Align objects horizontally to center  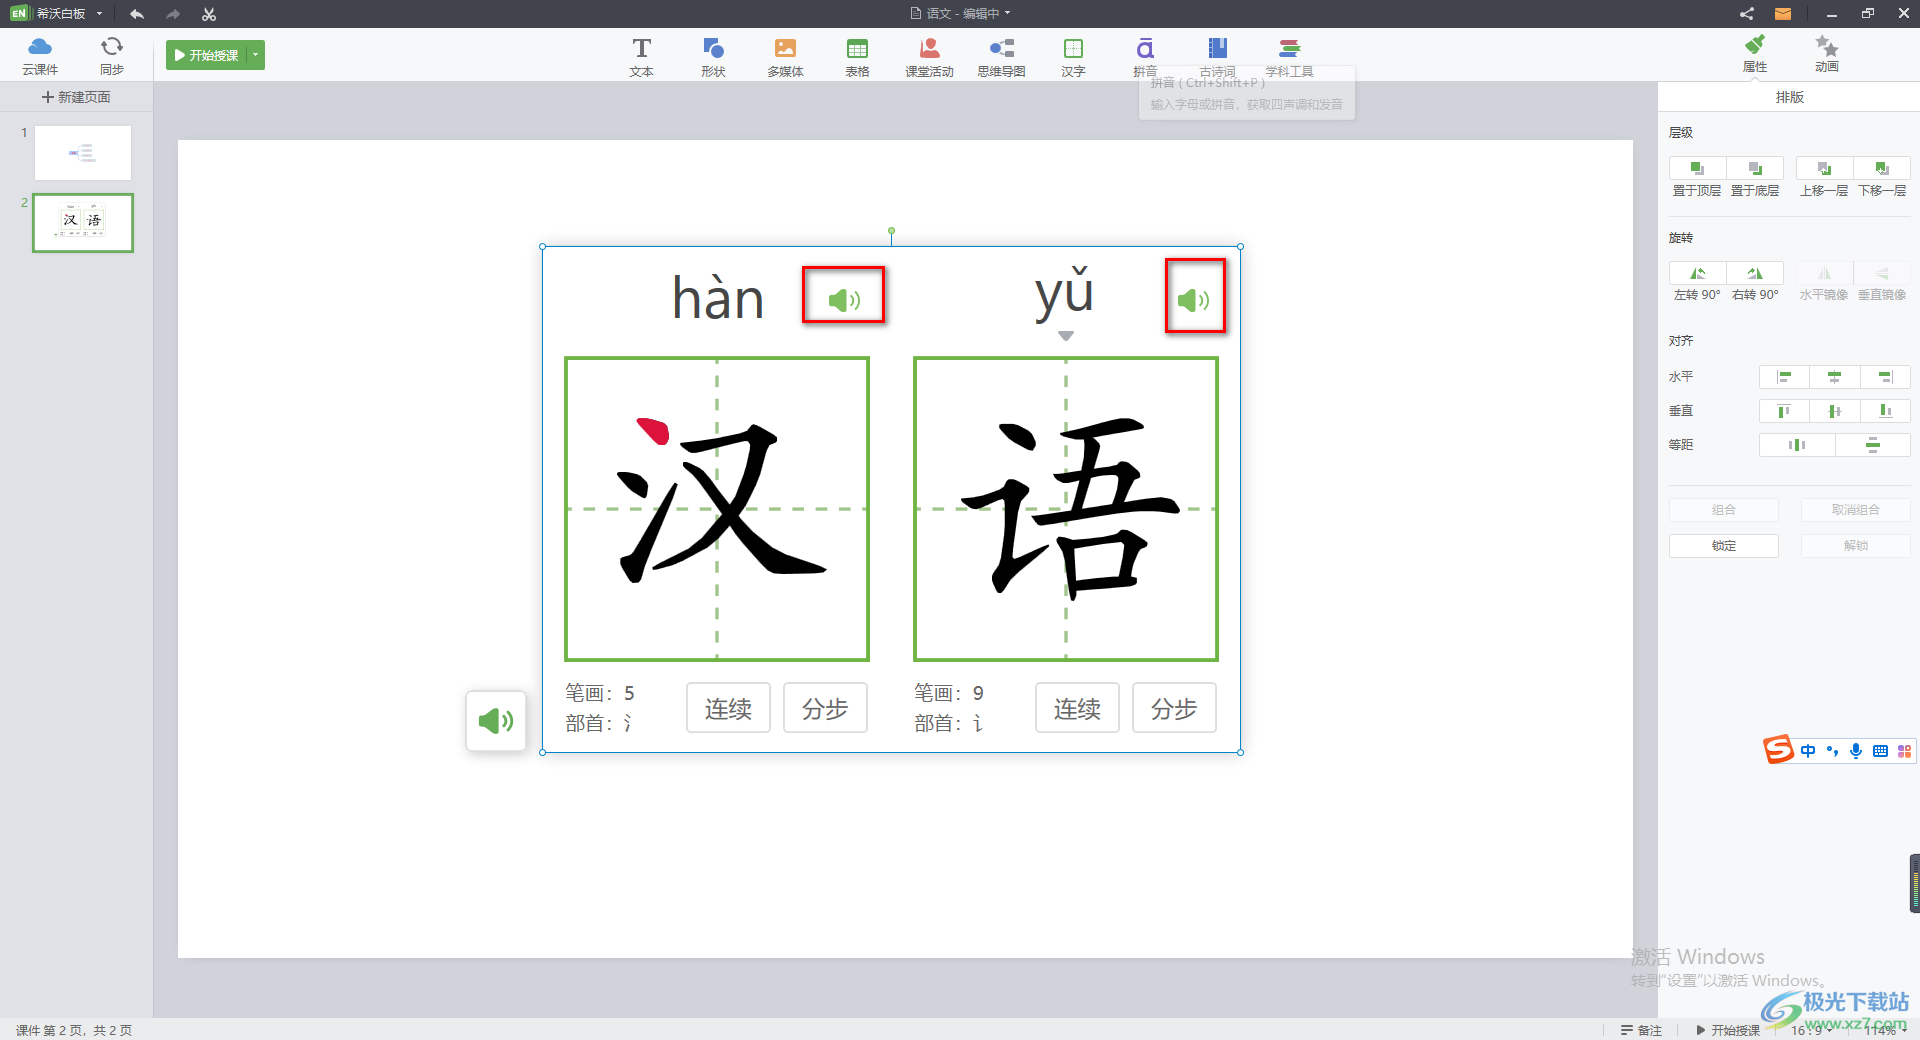pyautogui.click(x=1835, y=377)
